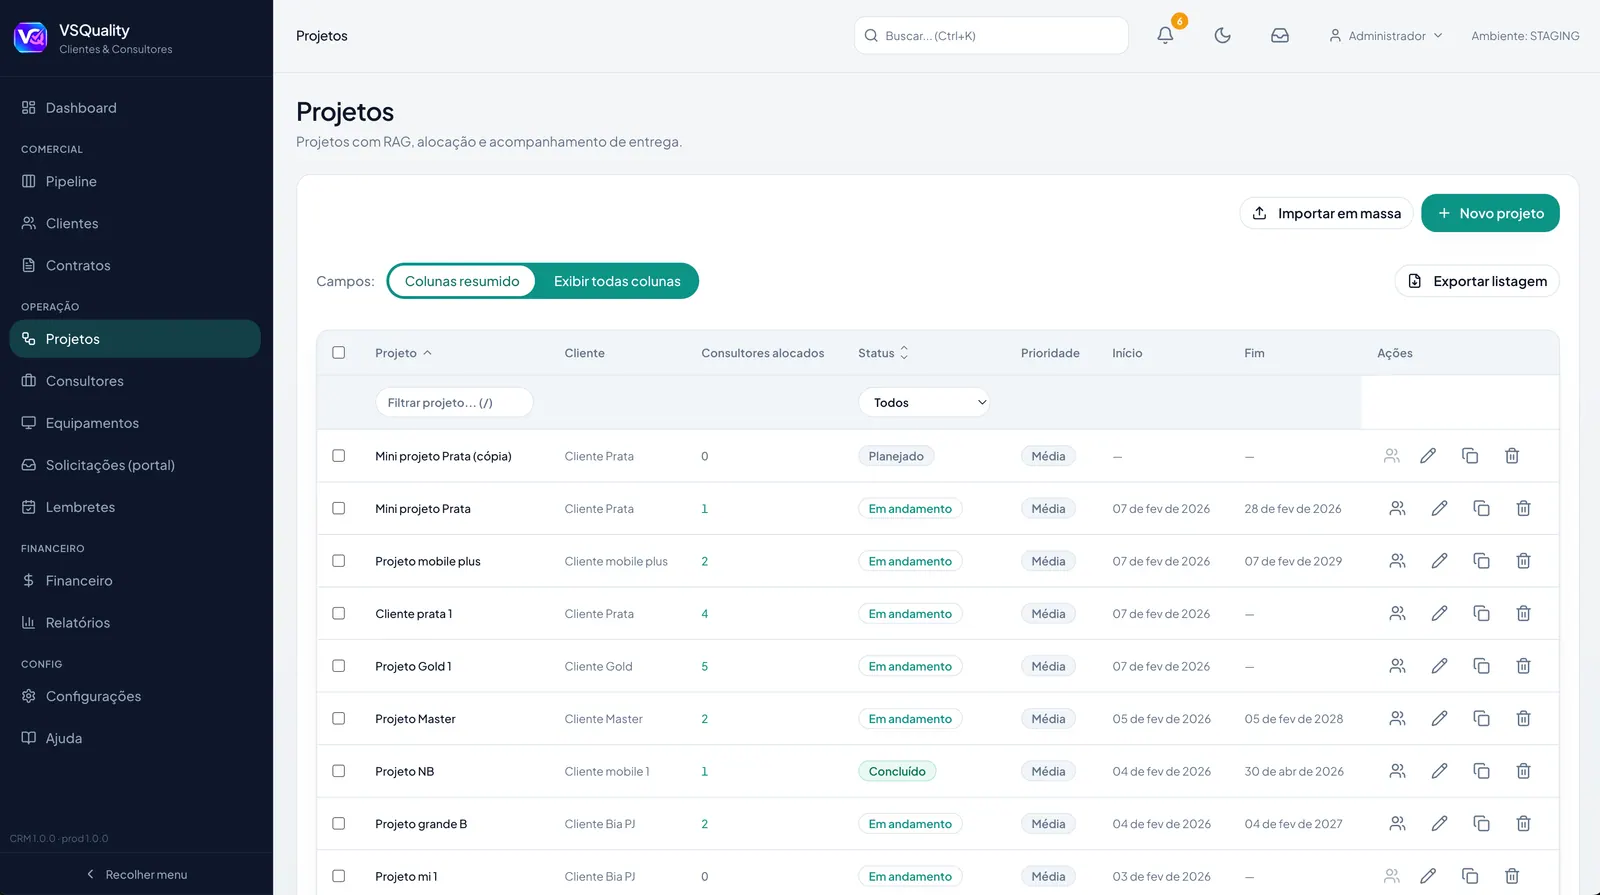Viewport: 1600px width, 895px height.
Task: Manage consultants for Projeto mobile plus
Action: coord(1397,561)
